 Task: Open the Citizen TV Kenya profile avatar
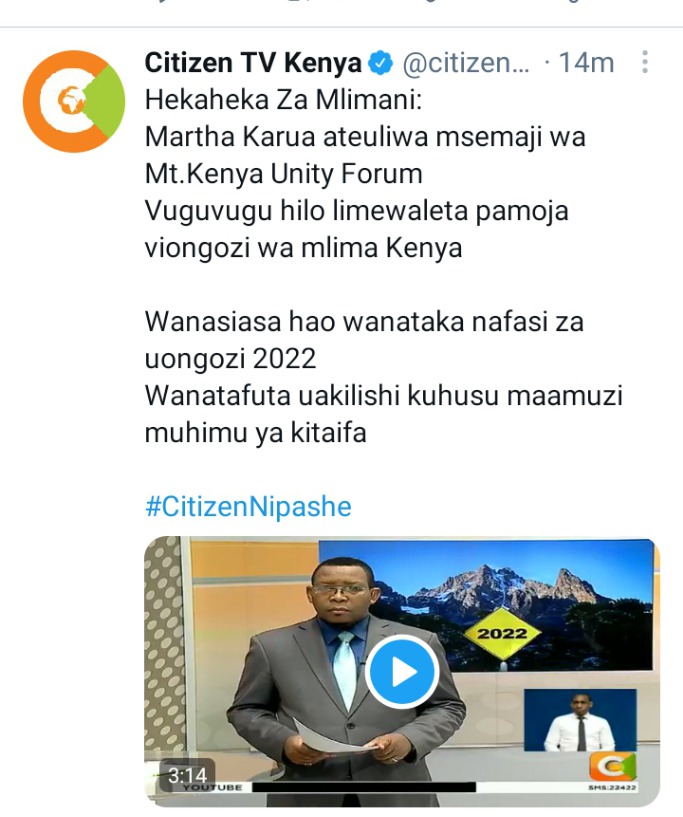74,101
